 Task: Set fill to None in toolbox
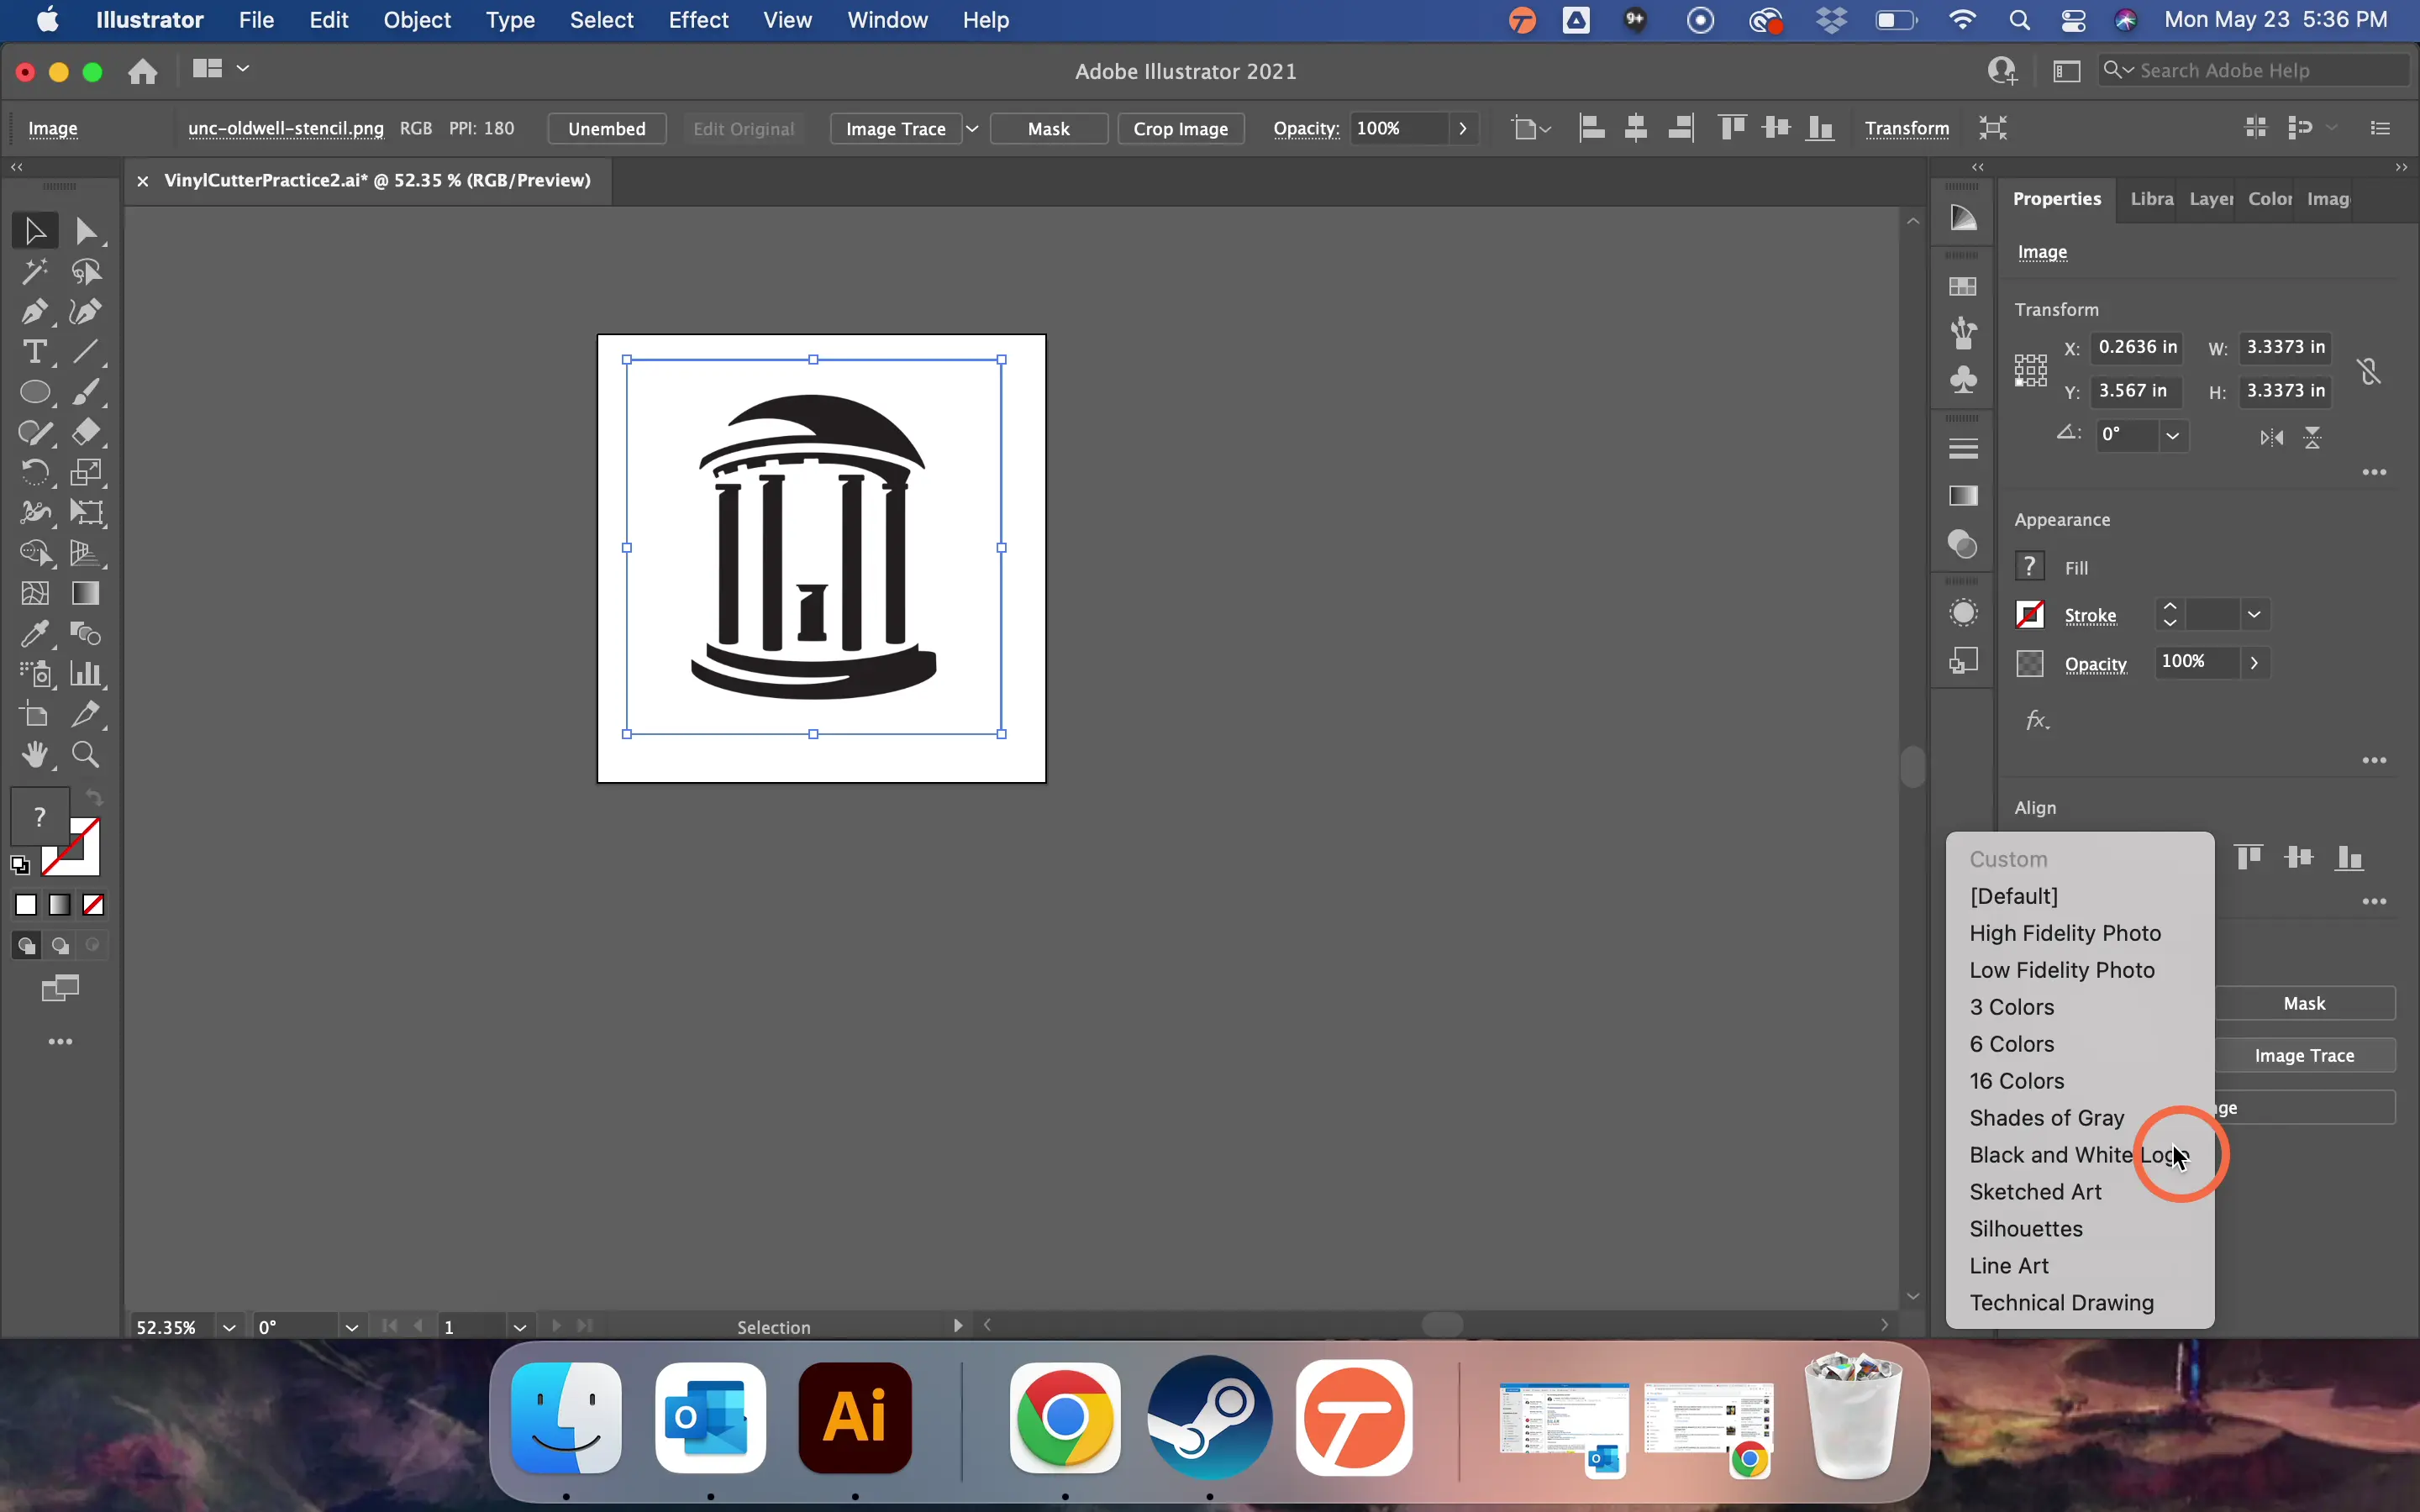pyautogui.click(x=94, y=906)
